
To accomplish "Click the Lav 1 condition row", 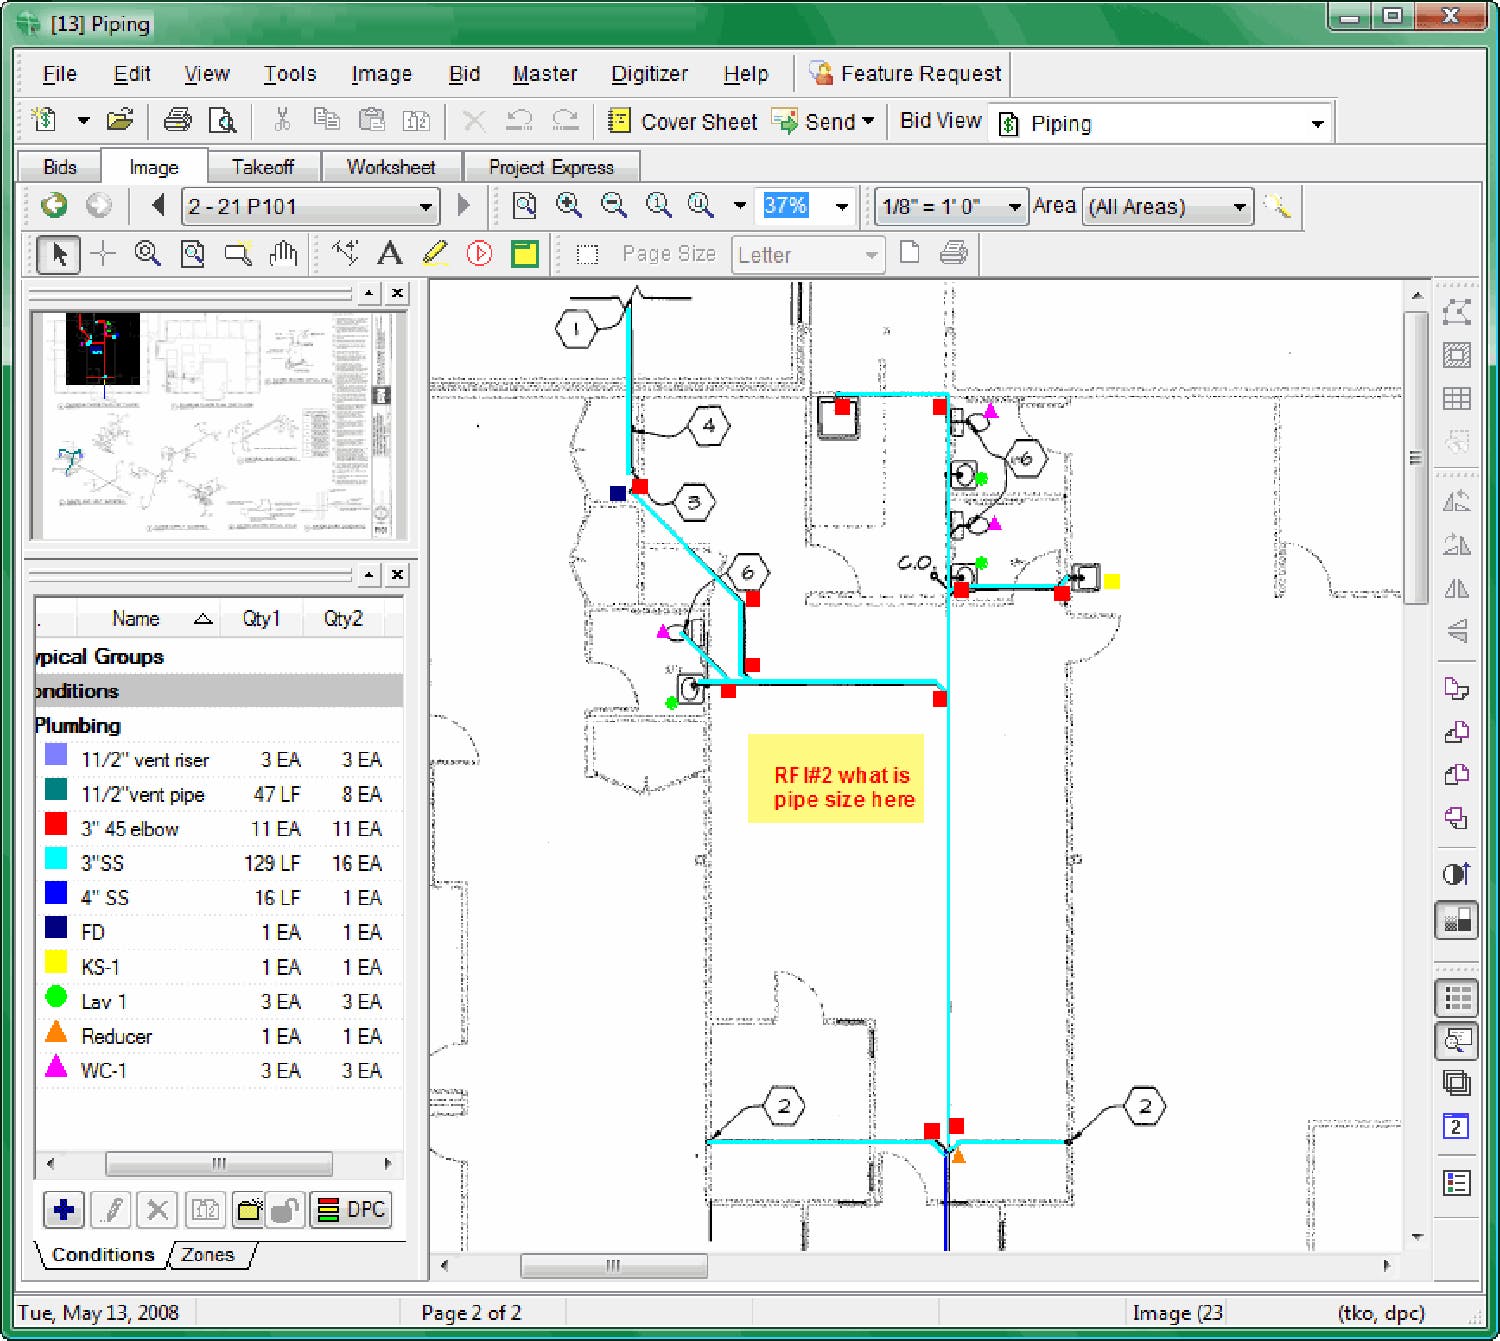I will tap(218, 1001).
